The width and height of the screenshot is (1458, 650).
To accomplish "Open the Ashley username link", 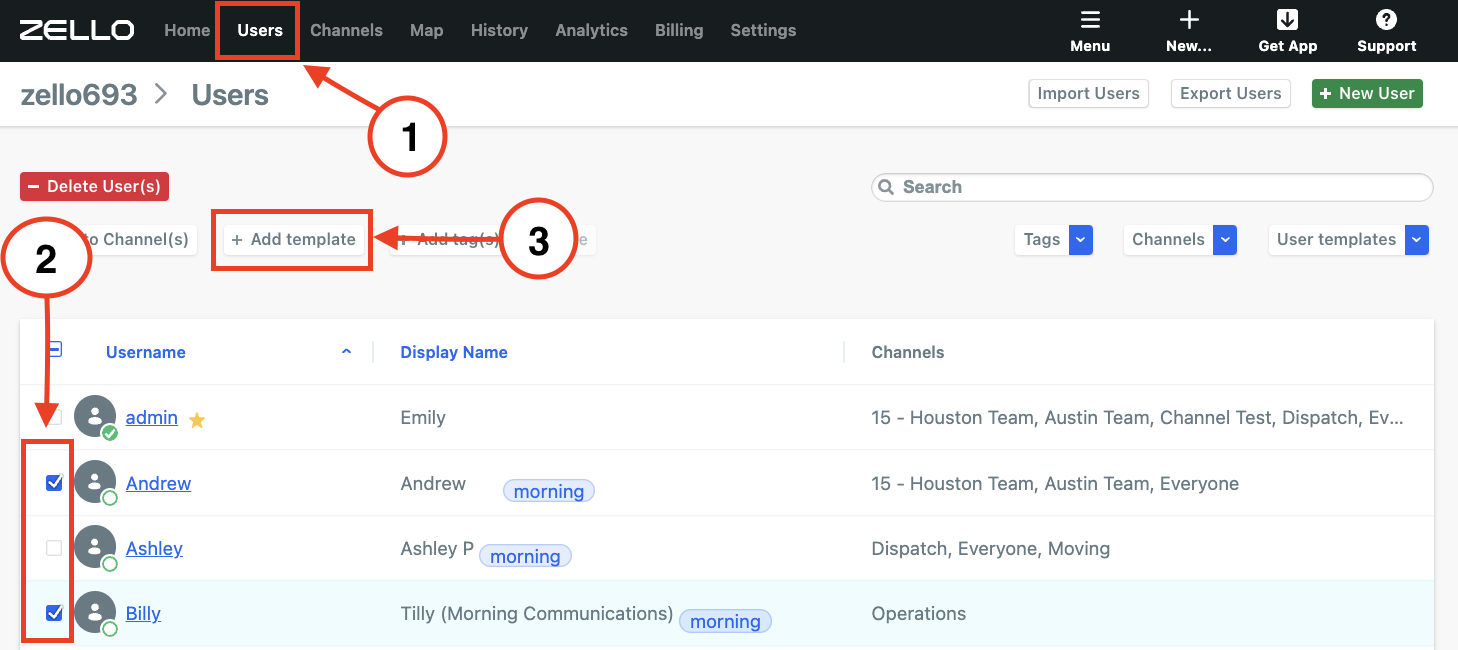I will click(154, 548).
